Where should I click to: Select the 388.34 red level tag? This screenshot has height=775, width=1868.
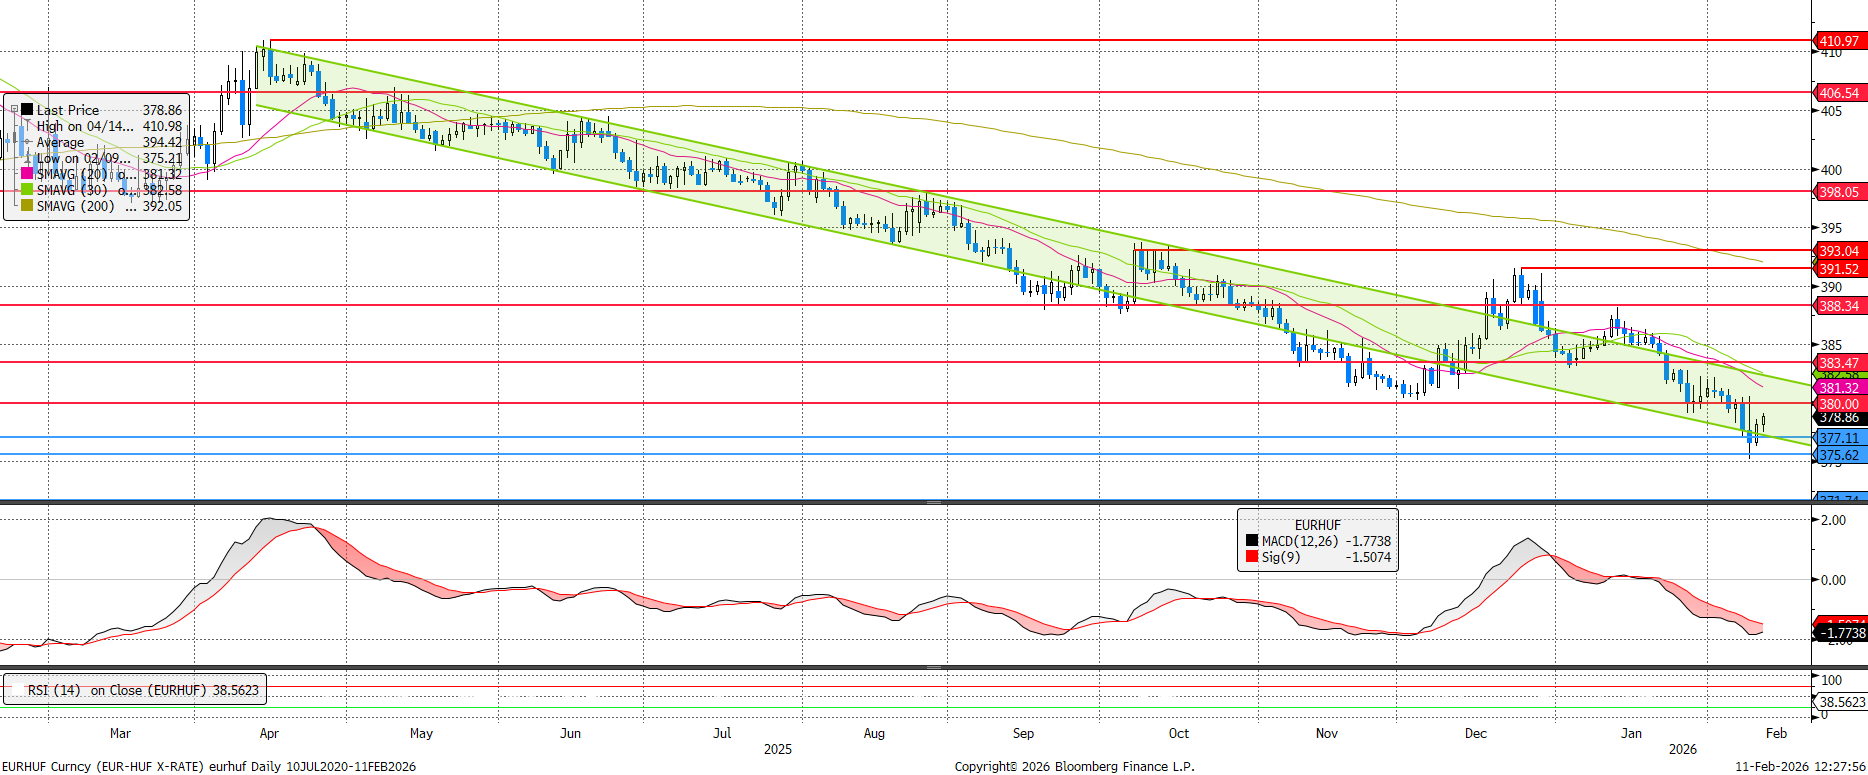click(x=1839, y=306)
